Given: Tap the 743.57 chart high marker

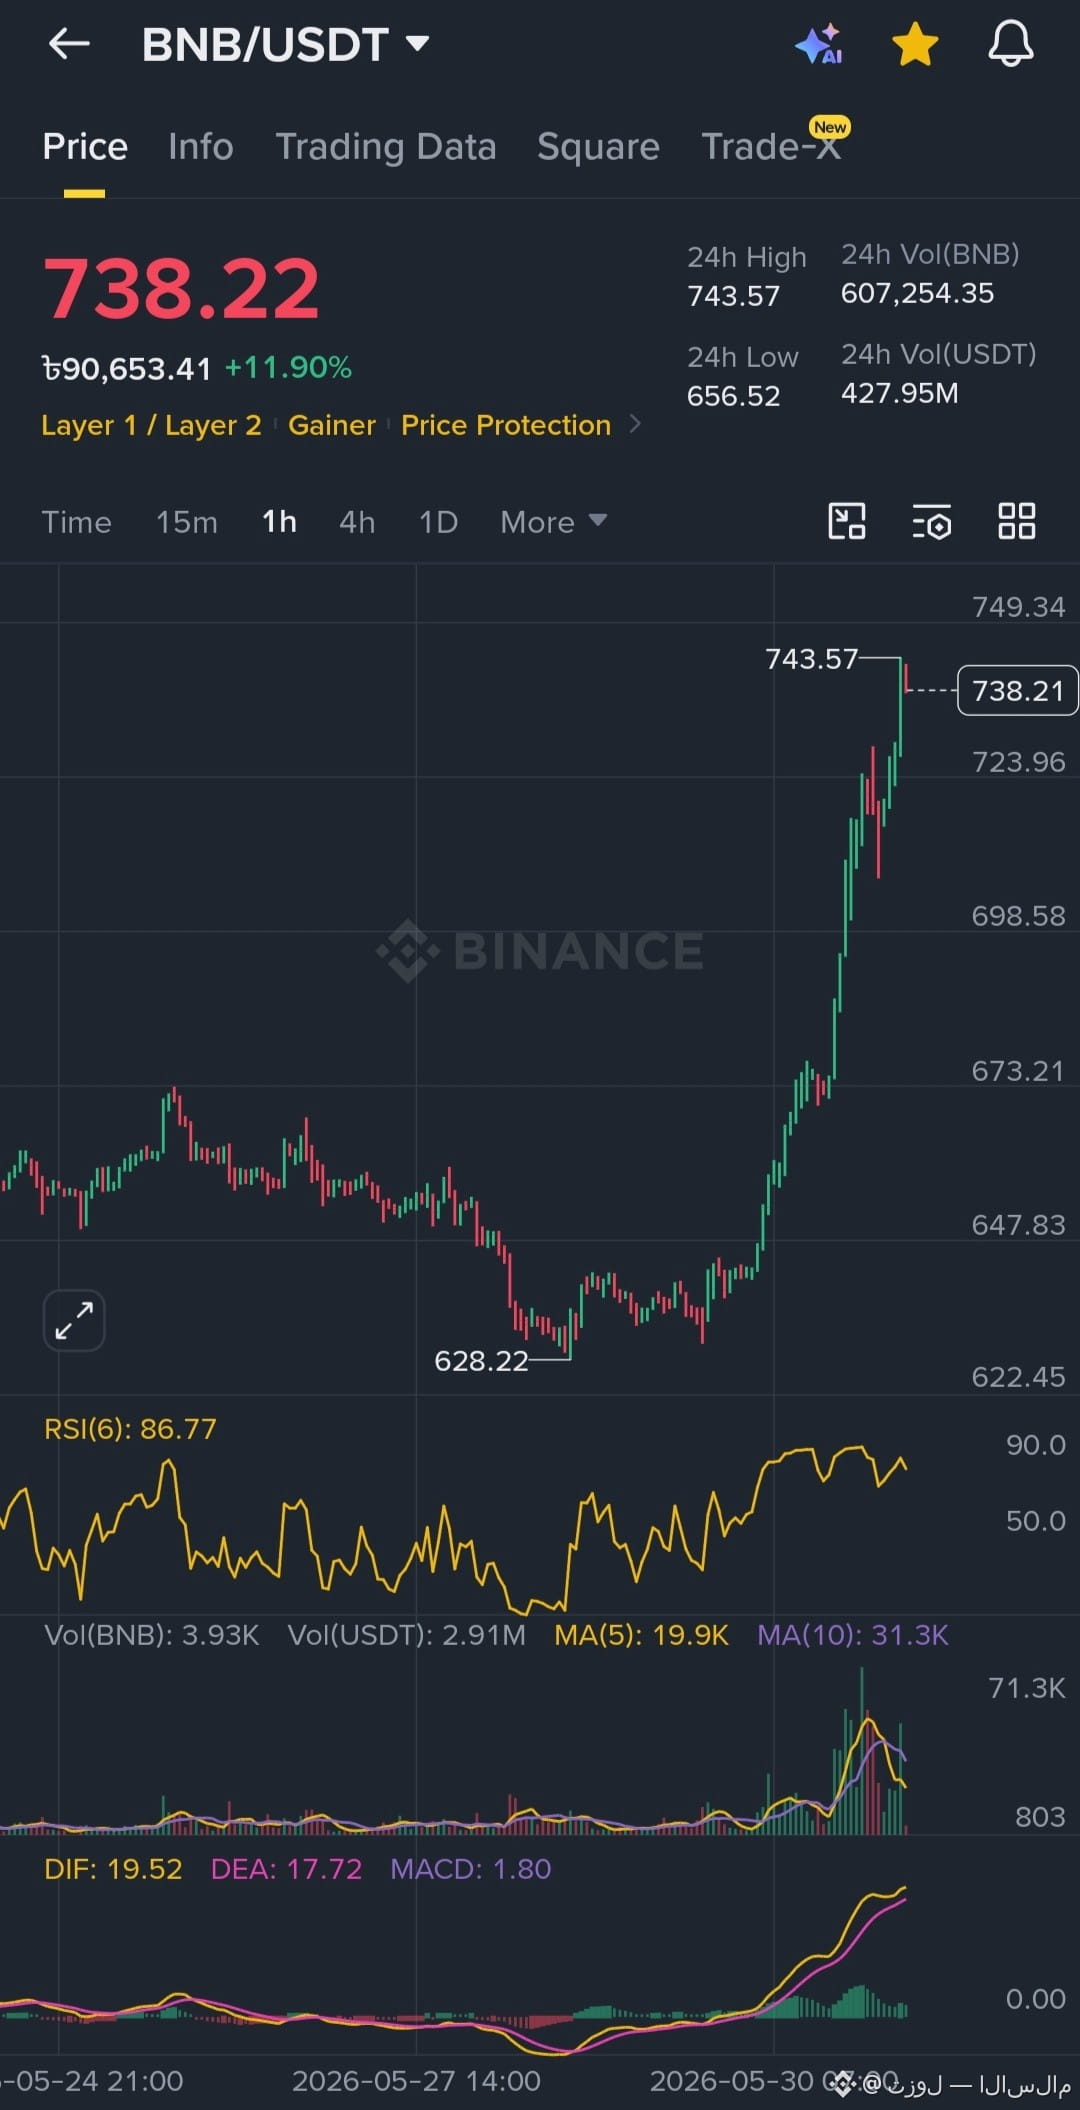Looking at the screenshot, I should pyautogui.click(x=811, y=659).
